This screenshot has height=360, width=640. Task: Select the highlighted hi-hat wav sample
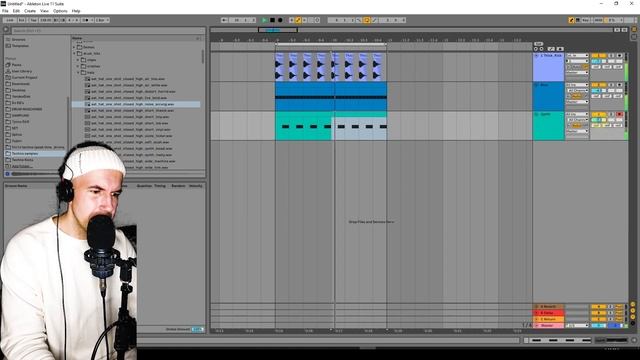136,104
